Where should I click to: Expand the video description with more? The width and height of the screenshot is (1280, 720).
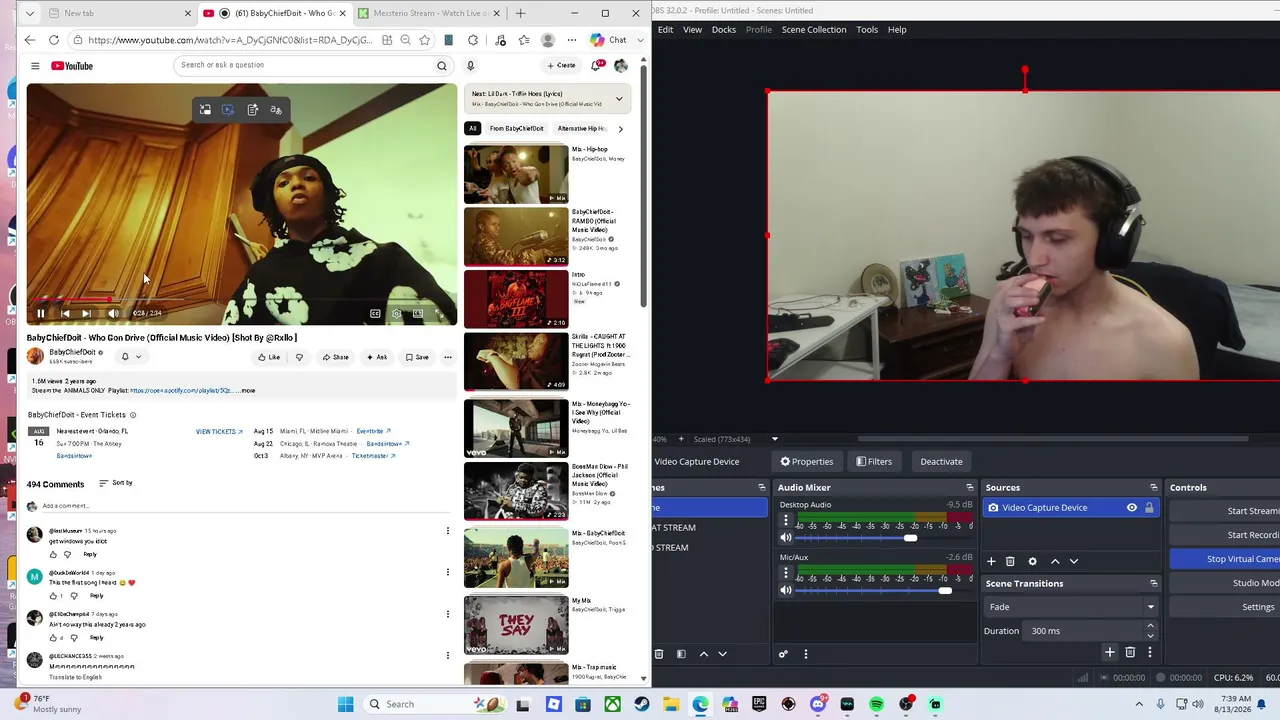pos(248,391)
